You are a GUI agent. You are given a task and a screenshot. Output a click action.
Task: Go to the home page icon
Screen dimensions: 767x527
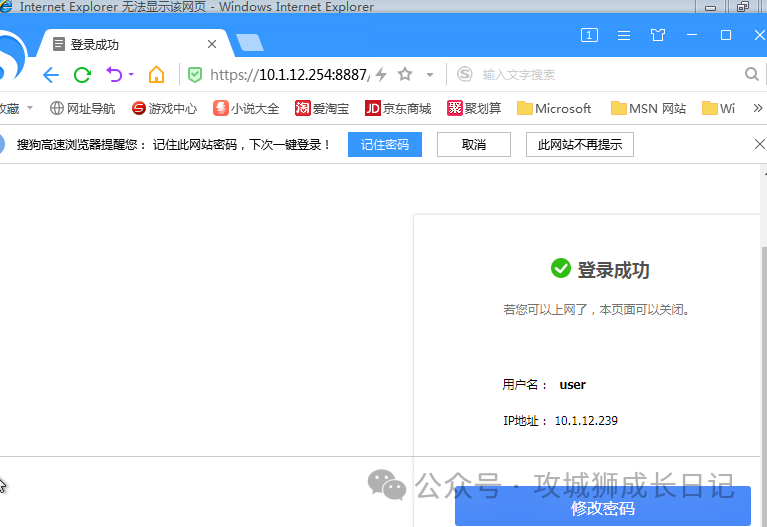(x=156, y=75)
